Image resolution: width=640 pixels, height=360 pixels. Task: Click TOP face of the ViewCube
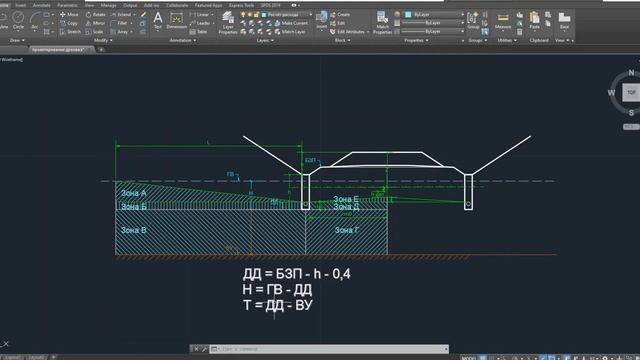point(631,92)
